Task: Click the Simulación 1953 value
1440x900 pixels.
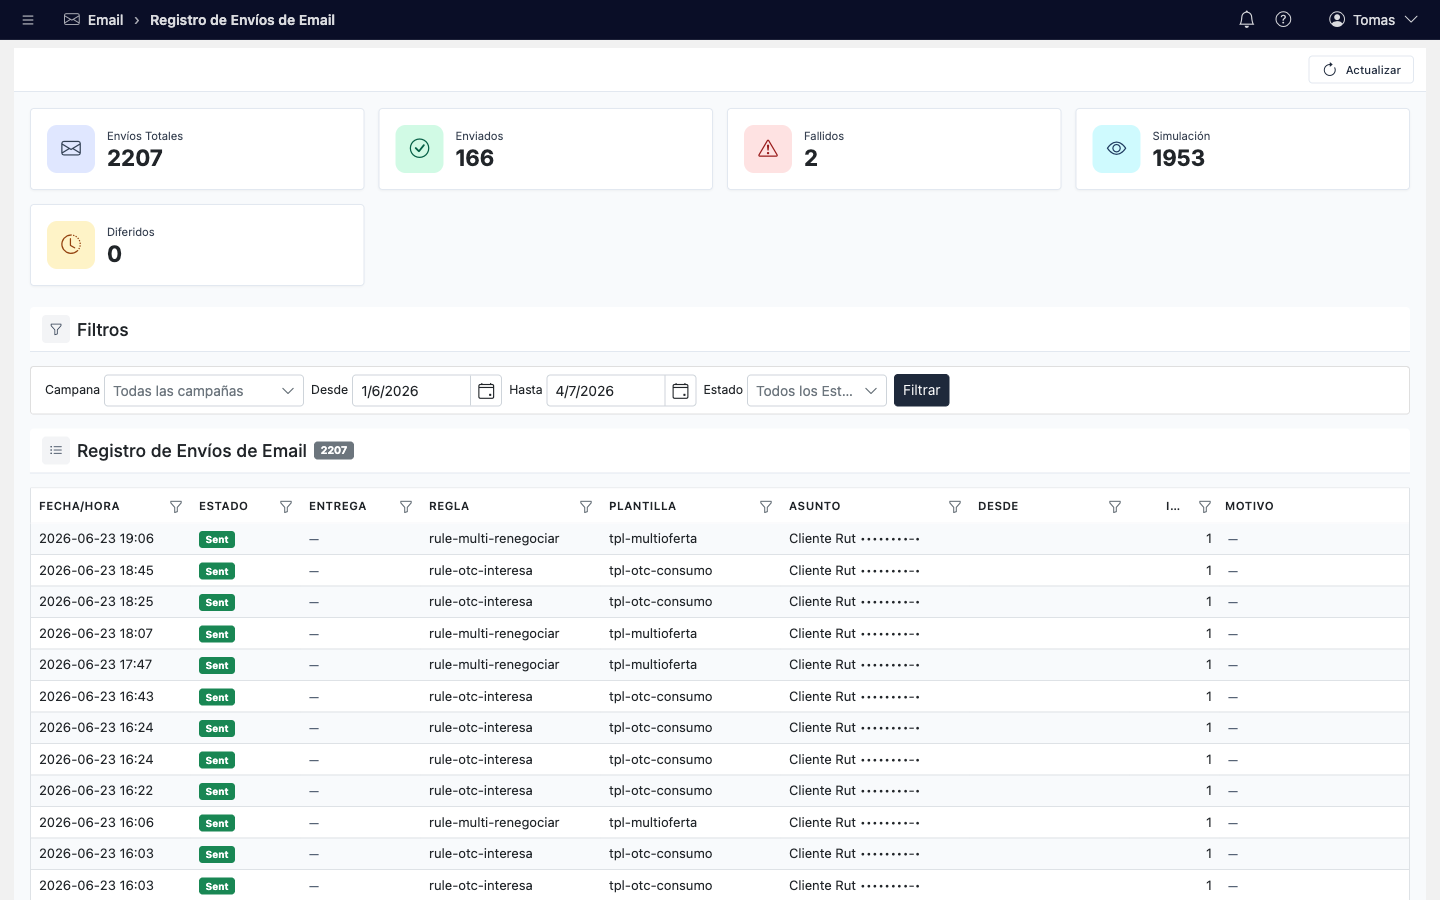Action: [x=1178, y=158]
